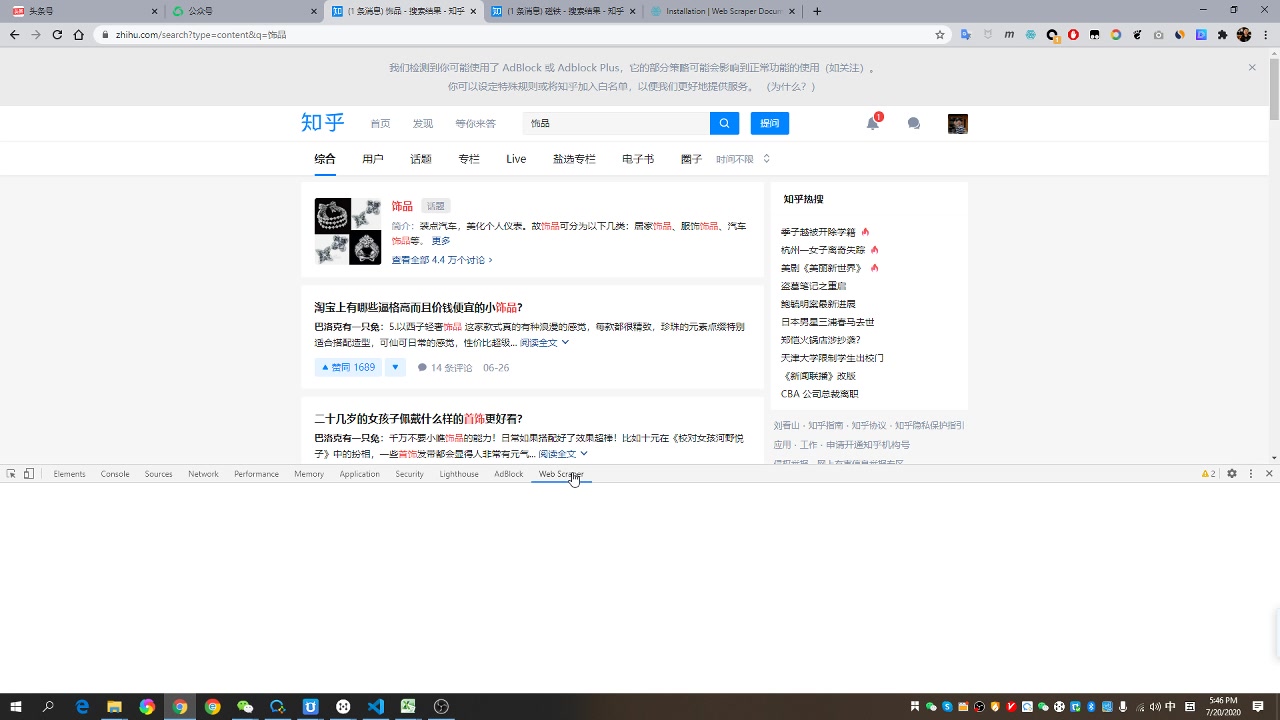Open the Chrome extensions puzzle icon
The width and height of the screenshot is (1280, 720).
click(x=1222, y=34)
